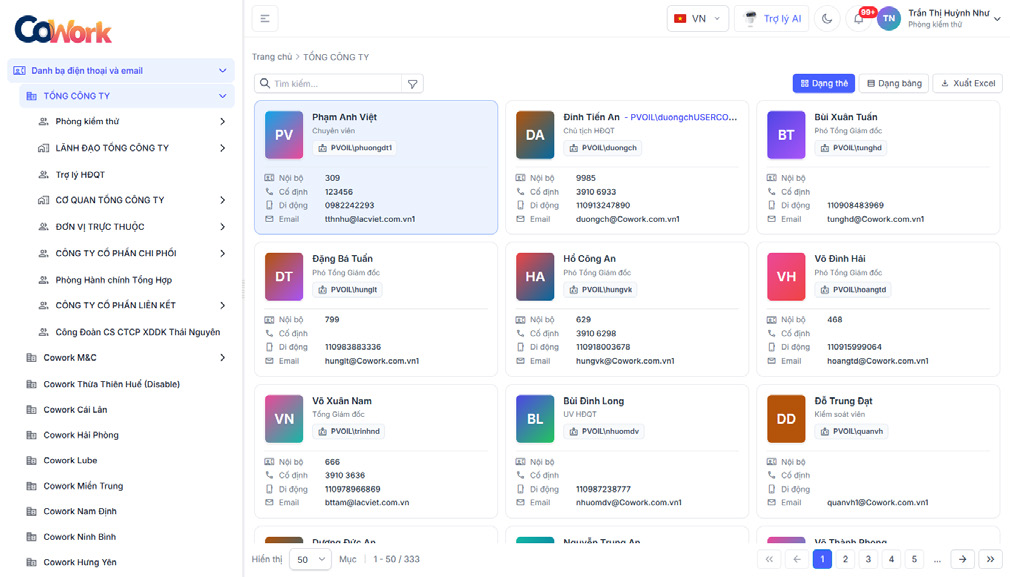Click email duongch@Cowork.com.vn1

pos(628,219)
